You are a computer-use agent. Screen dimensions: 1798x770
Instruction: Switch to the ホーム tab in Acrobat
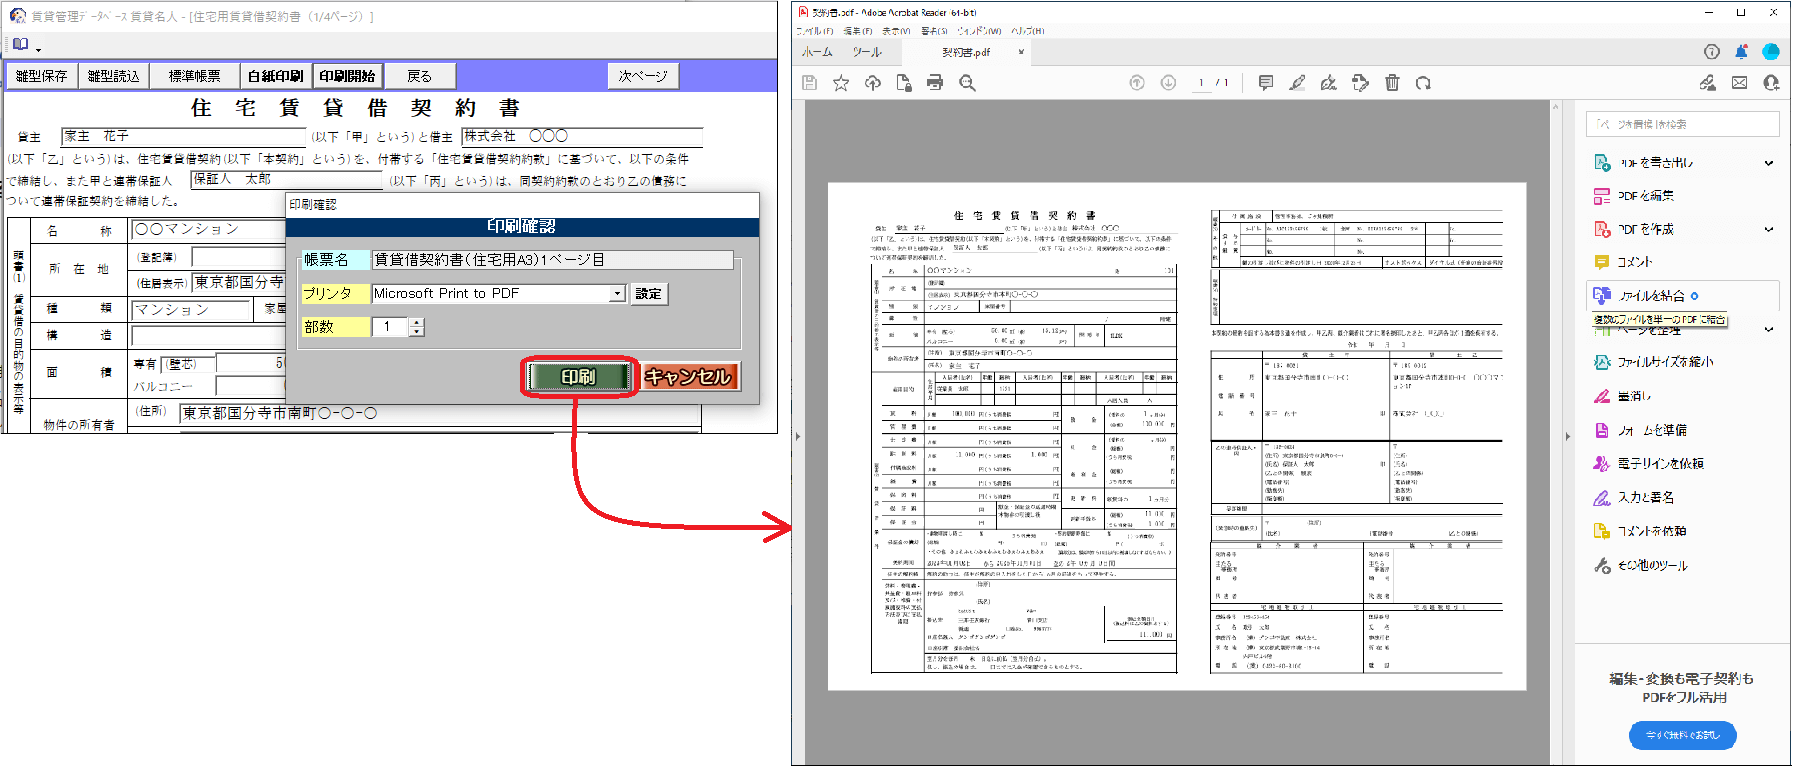(817, 52)
